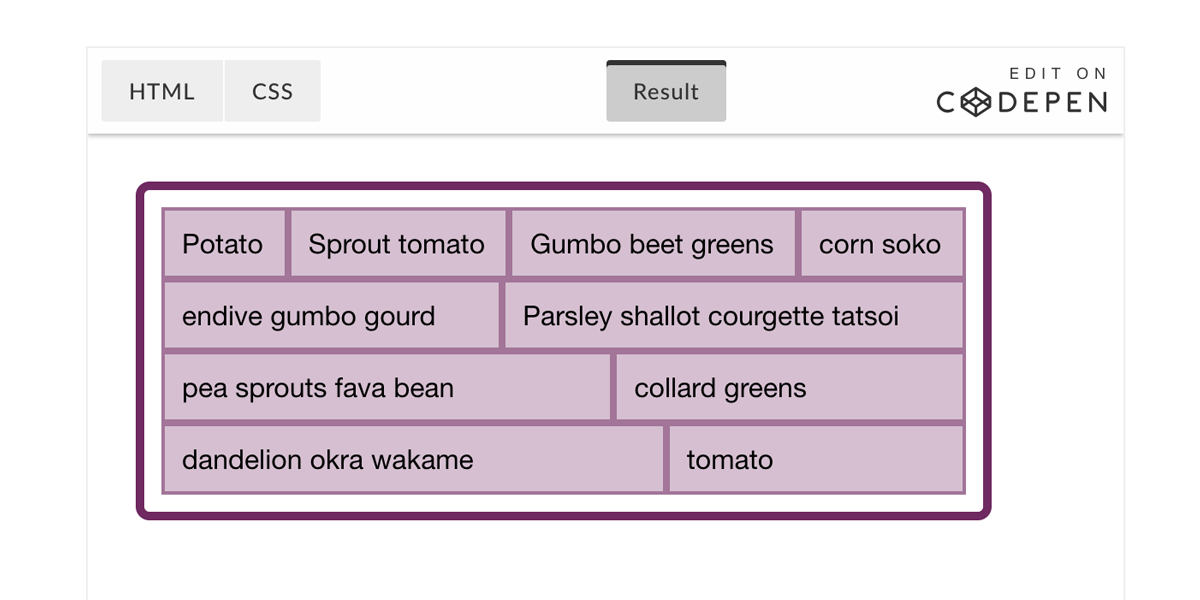Click the "EDIT ON" text link
Screen dimensions: 1200x600
point(1058,73)
